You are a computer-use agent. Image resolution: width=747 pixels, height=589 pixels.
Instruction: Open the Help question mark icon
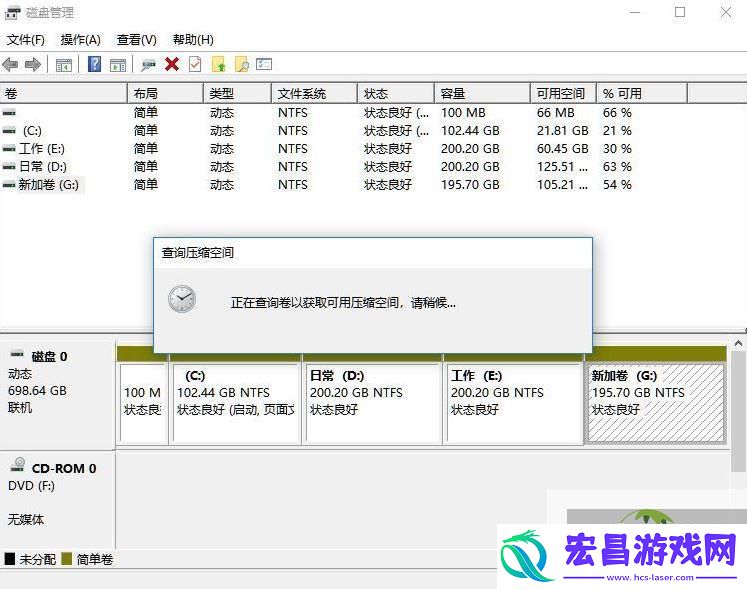point(94,64)
